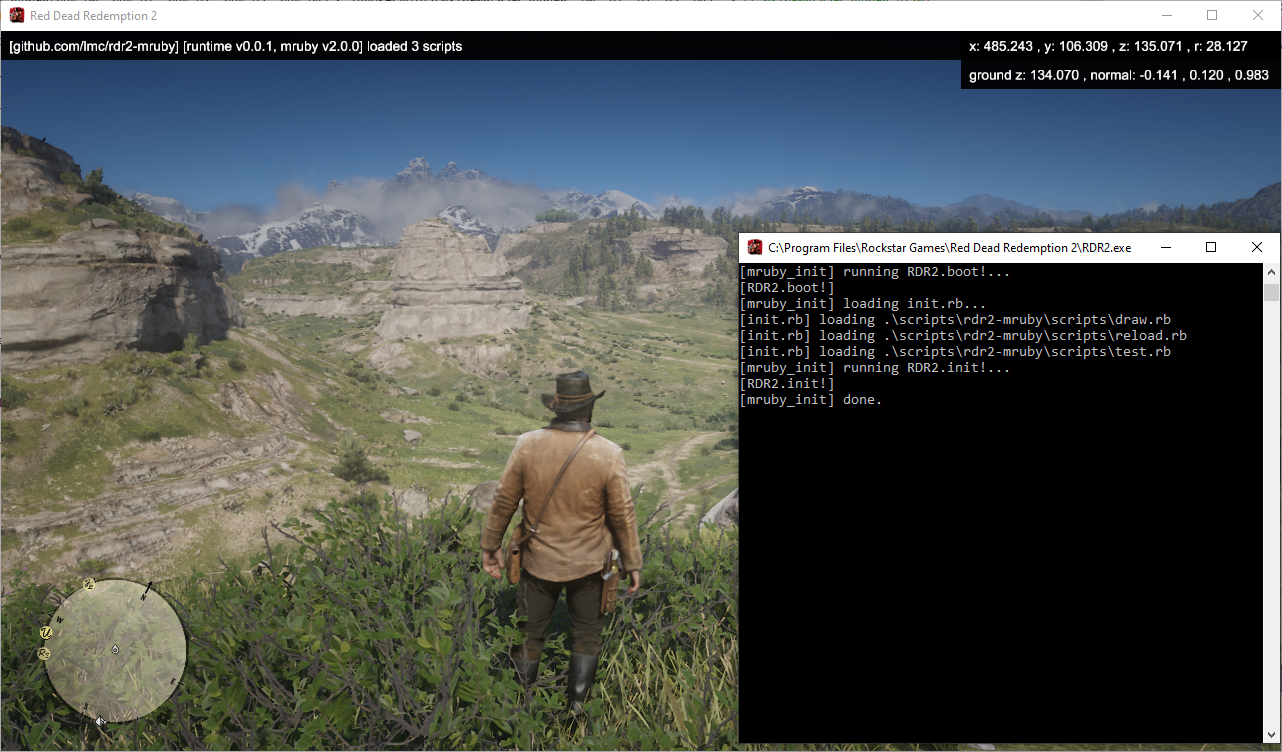1282x752 pixels.
Task: Click the console title path text ending RDR2.exe
Action: (x=950, y=248)
